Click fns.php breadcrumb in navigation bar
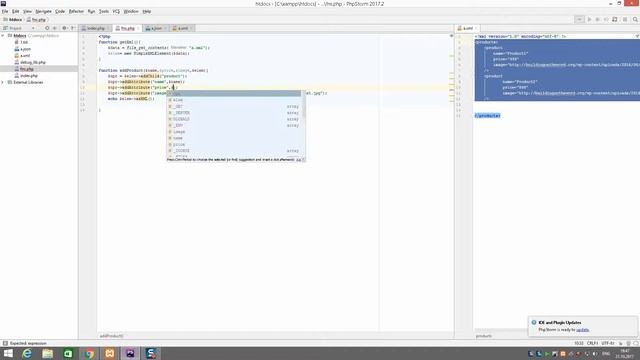This screenshot has height=360, width=640. coord(36,19)
